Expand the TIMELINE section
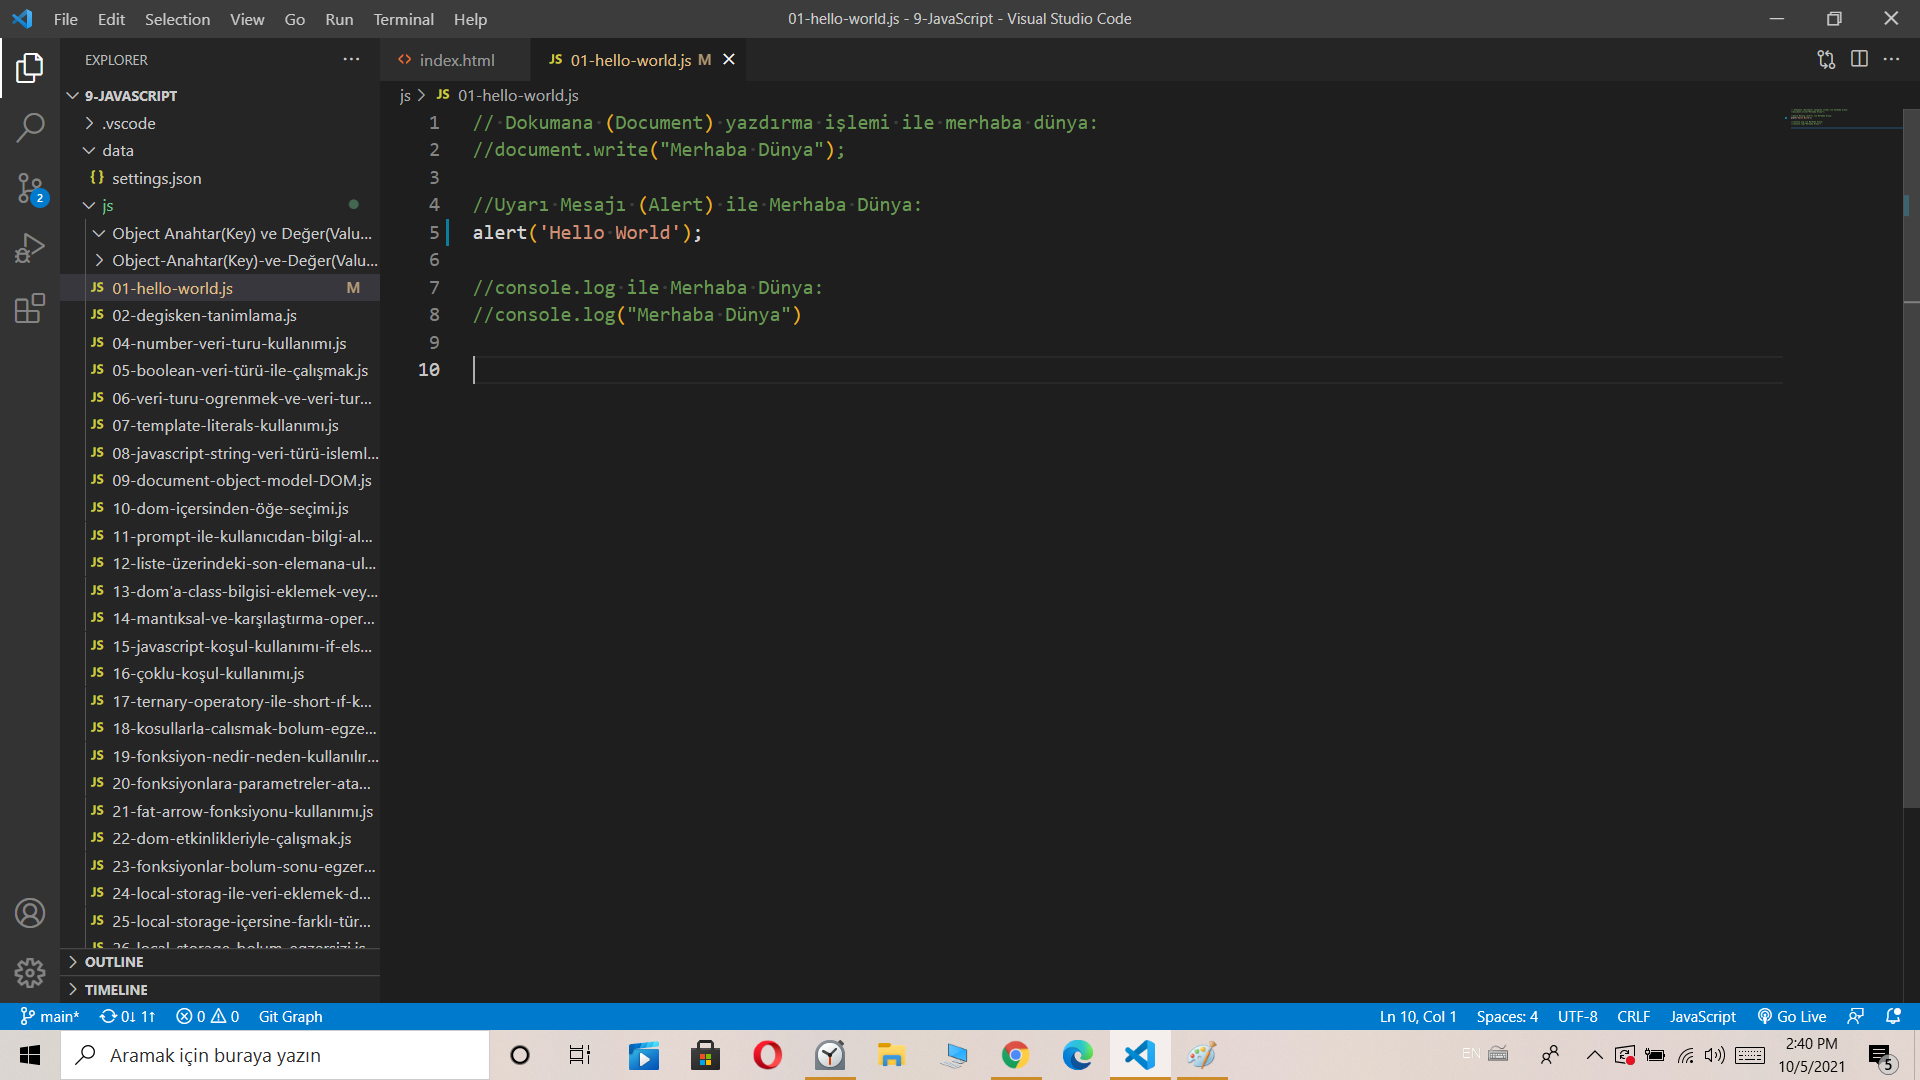Screen dimensions: 1920x1080 click(x=116, y=990)
